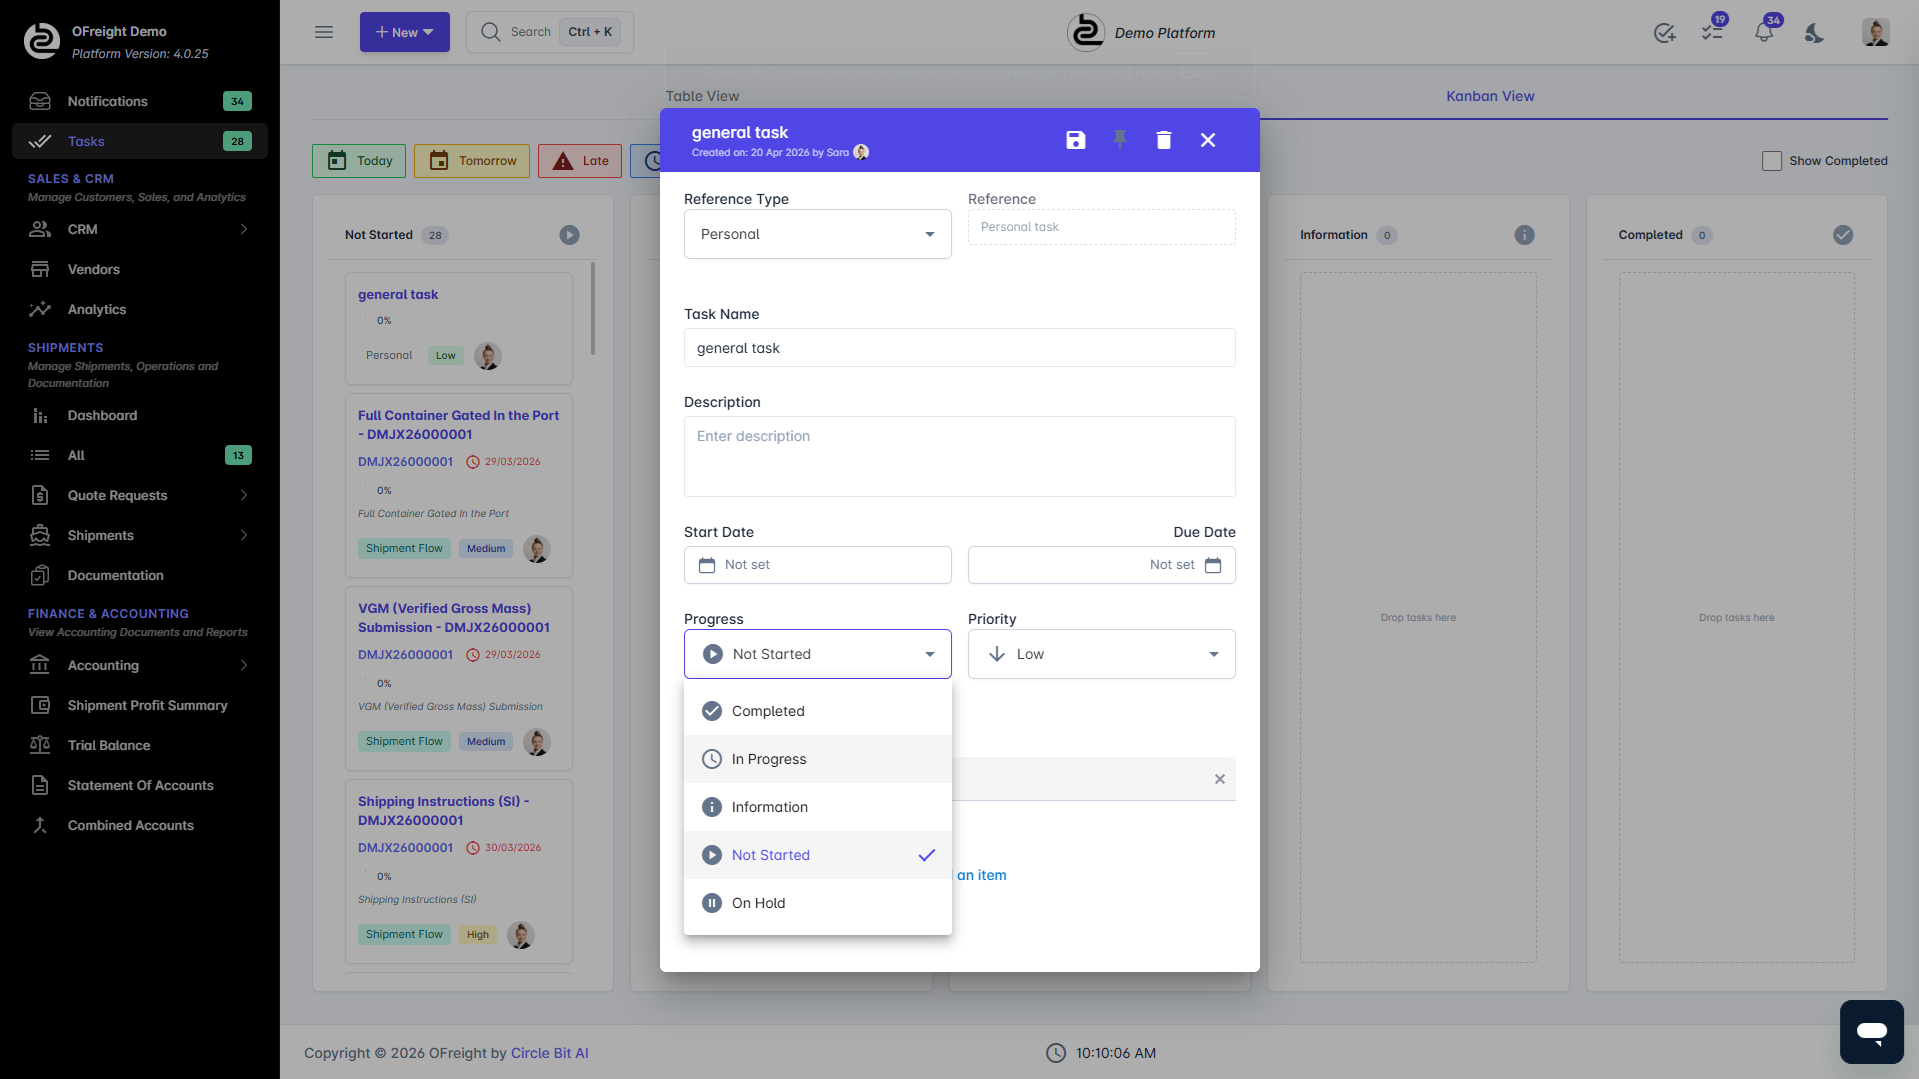Open the Circle Bit AI link
Viewport: 1919px width, 1079px height.
click(549, 1053)
